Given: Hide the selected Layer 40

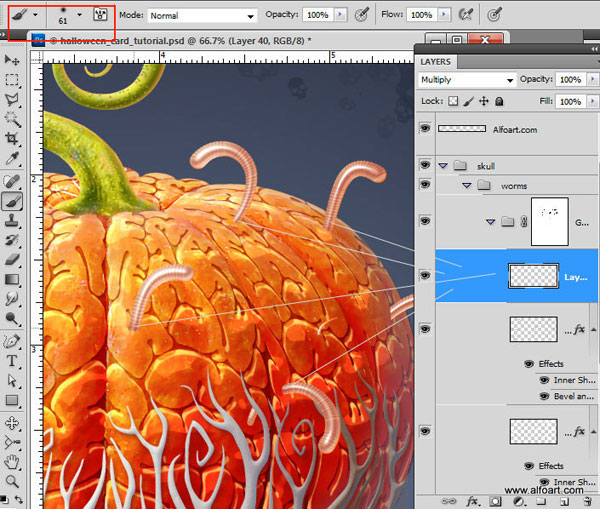Looking at the screenshot, I should point(425,275).
